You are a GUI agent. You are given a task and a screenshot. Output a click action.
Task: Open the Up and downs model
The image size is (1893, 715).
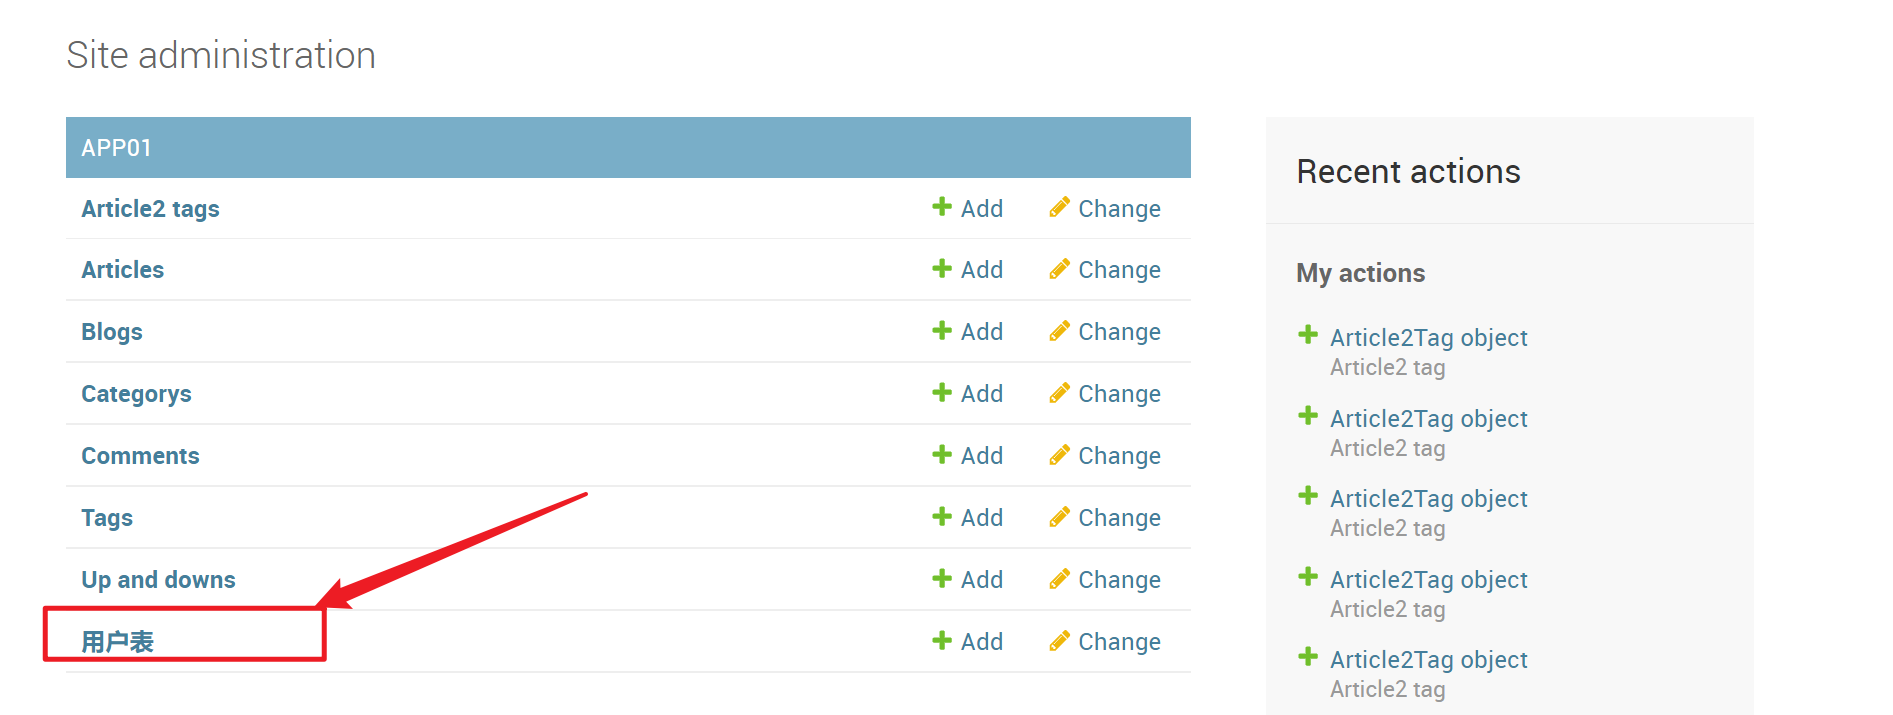[x=158, y=580]
